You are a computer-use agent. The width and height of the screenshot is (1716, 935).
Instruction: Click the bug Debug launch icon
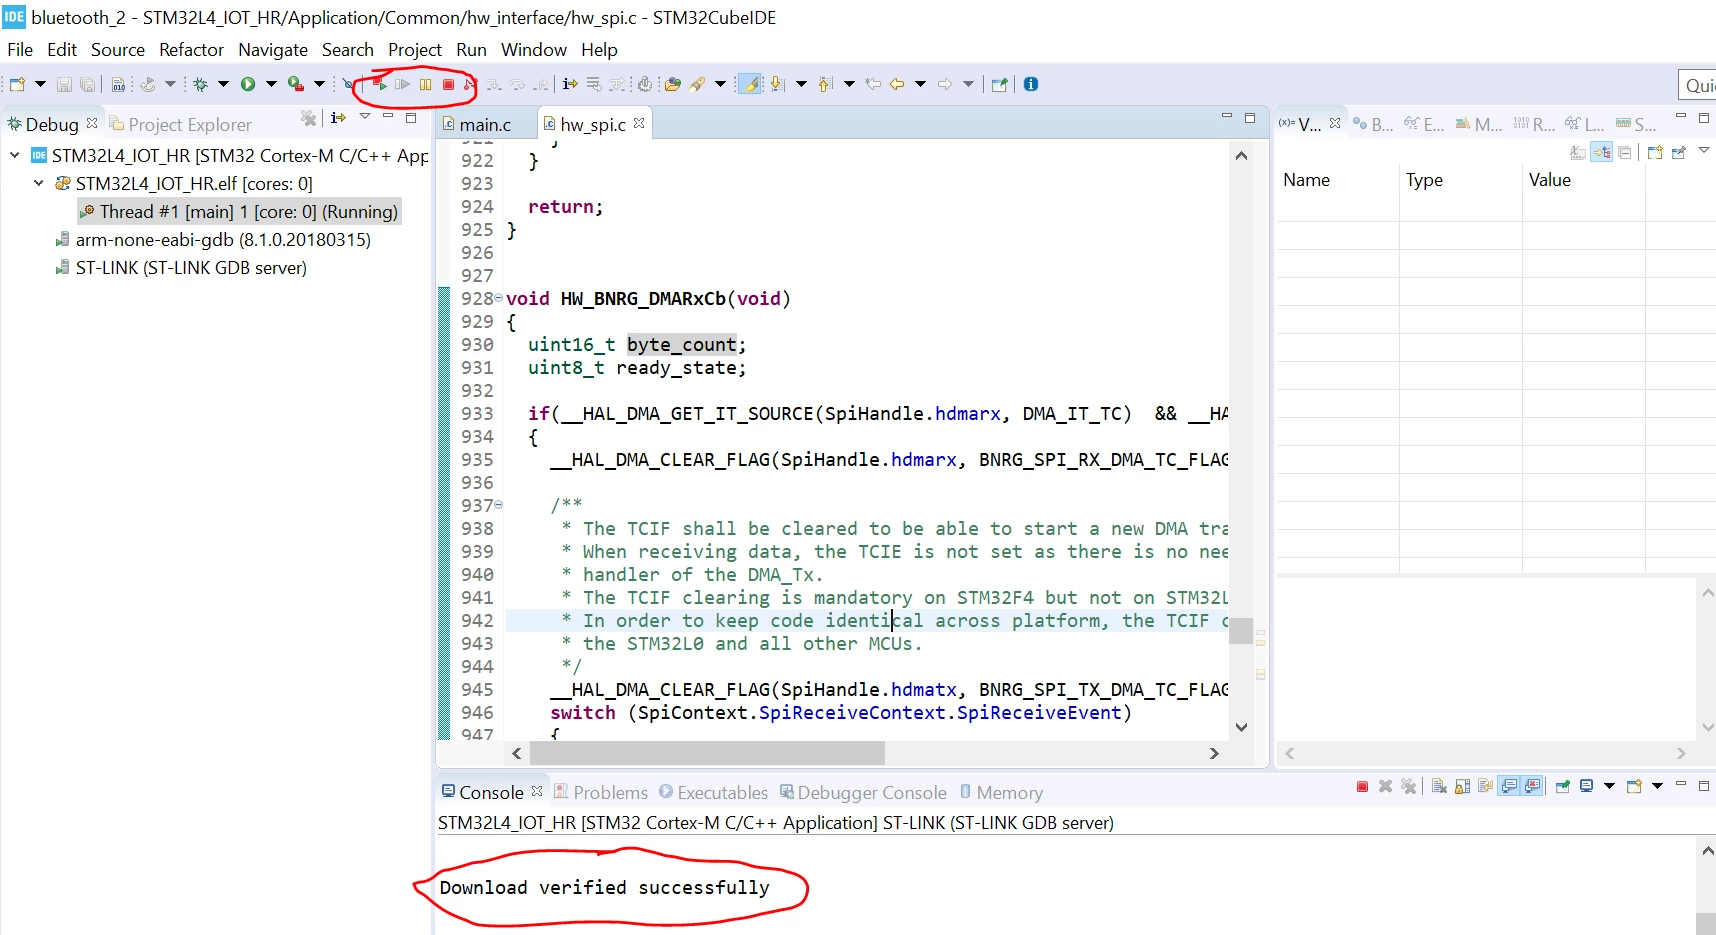pyautogui.click(x=200, y=84)
